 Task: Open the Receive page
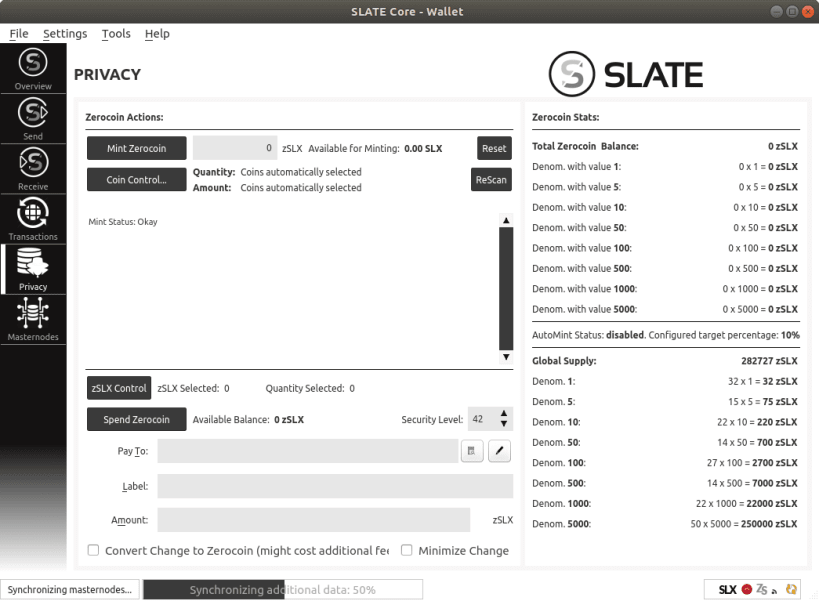[33, 169]
